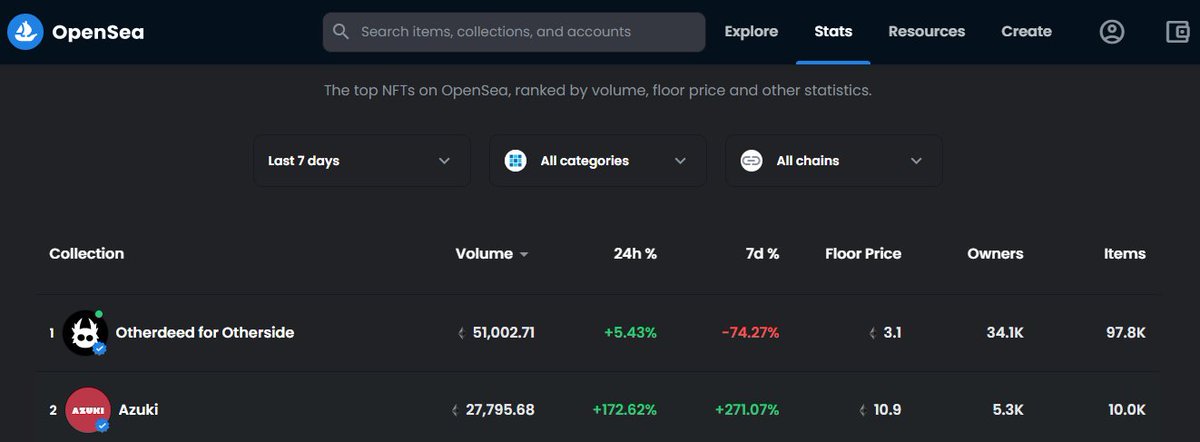Open the Explore menu

[x=751, y=32]
